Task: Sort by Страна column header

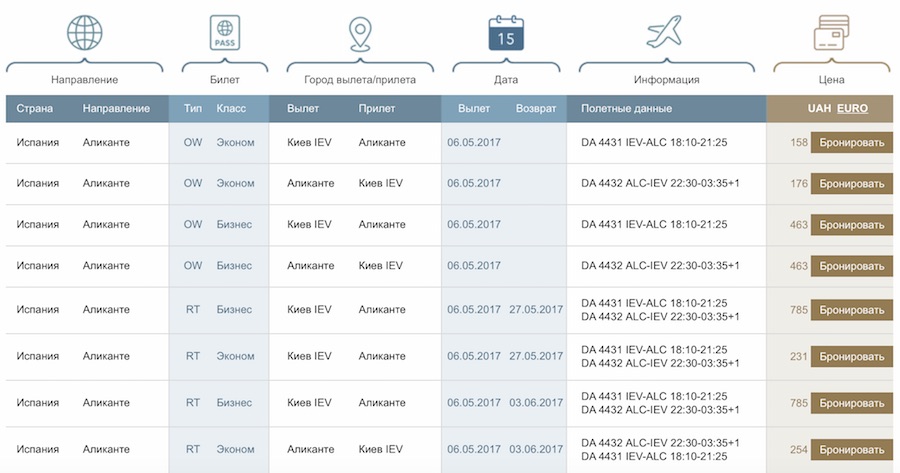Action: 34,108
